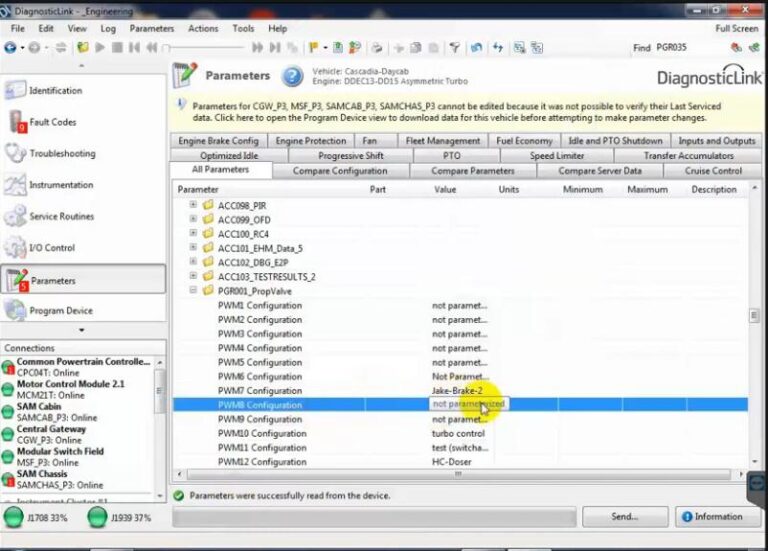
Task: Click the rewind playback icon
Action: point(152,48)
